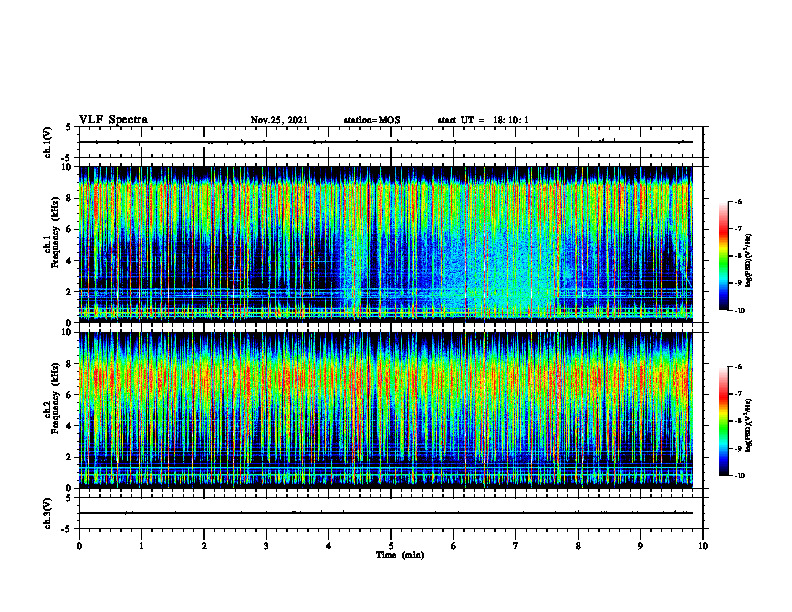Viewport: 792px width, 612px height.
Task: Click time axis tick label "6"
Action: pos(454,546)
